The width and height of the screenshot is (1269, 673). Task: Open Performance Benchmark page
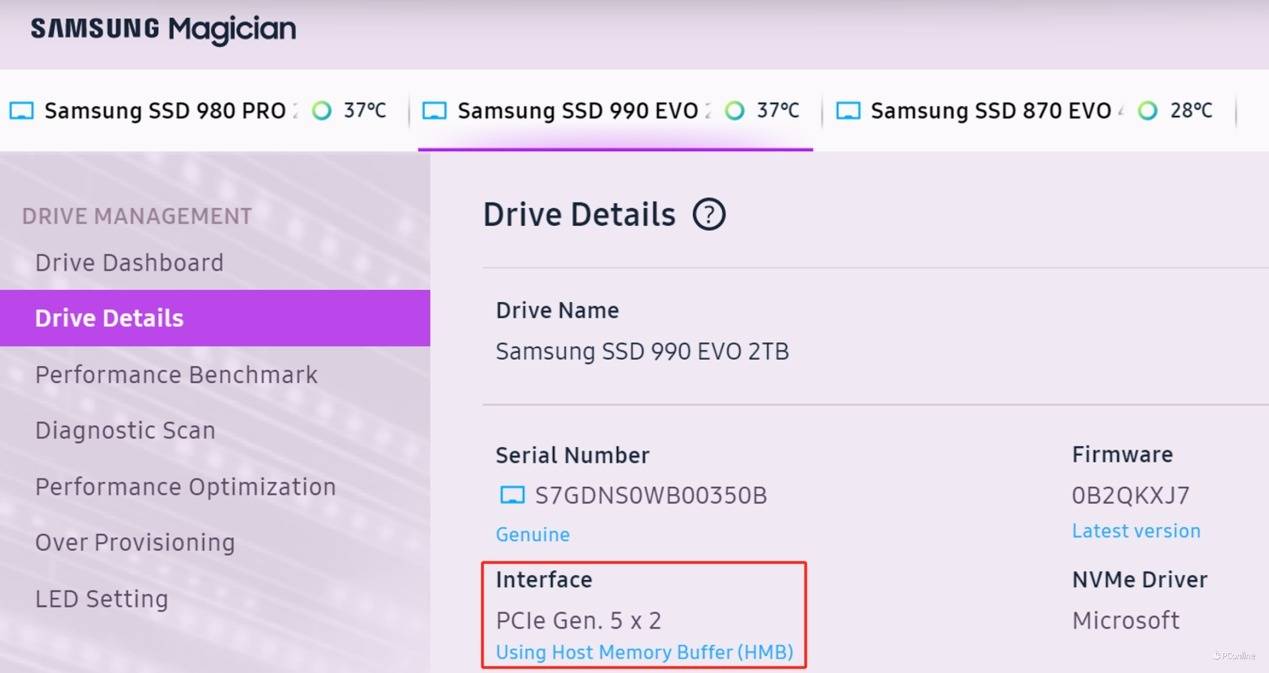[x=176, y=375]
